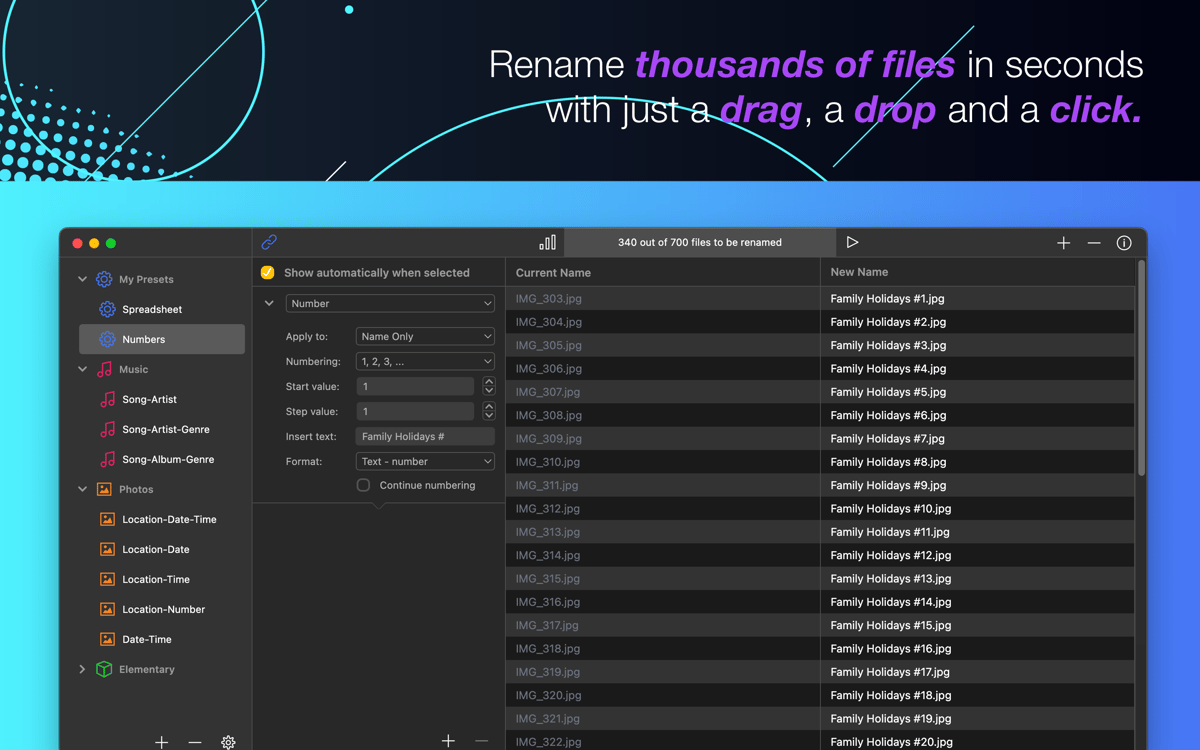Add a preset with sidebar plus icon
1200x750 pixels.
tap(161, 742)
